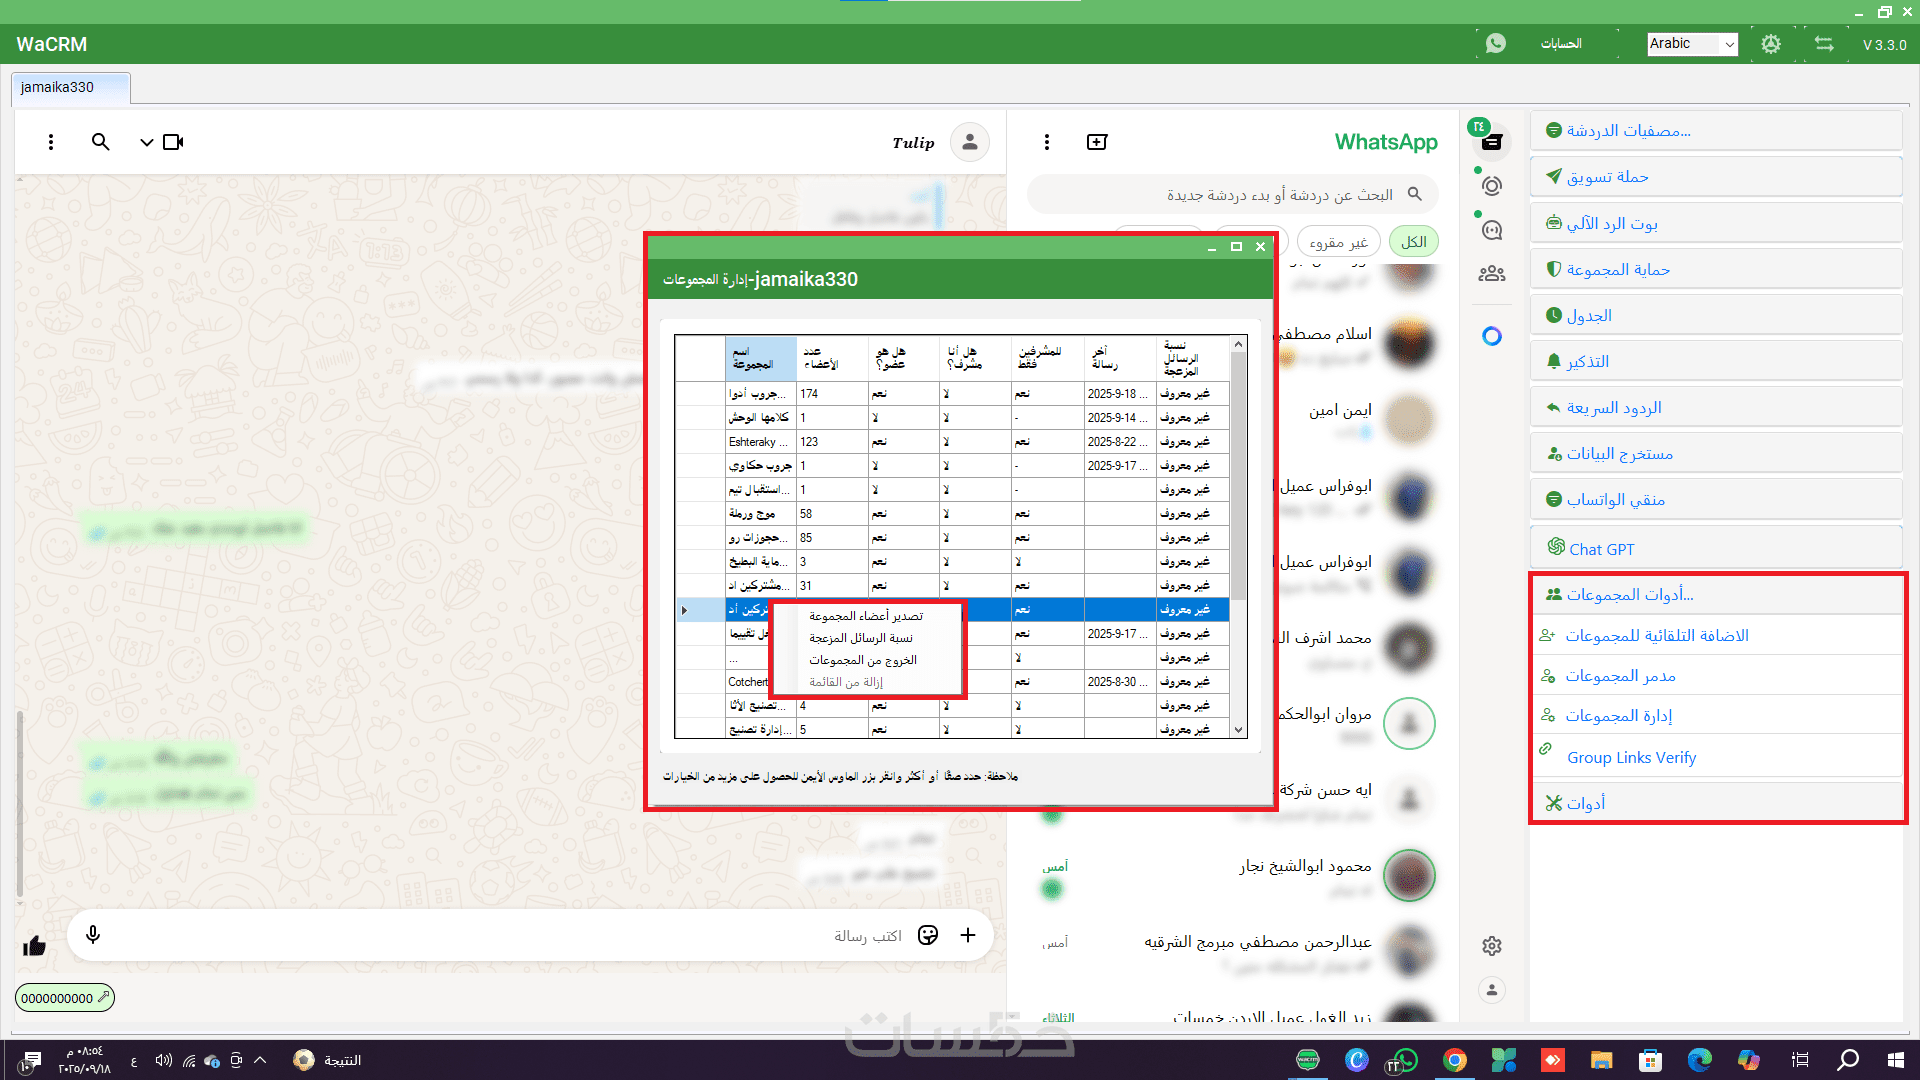Select the 'الكل' chat filter chip

point(1413,242)
